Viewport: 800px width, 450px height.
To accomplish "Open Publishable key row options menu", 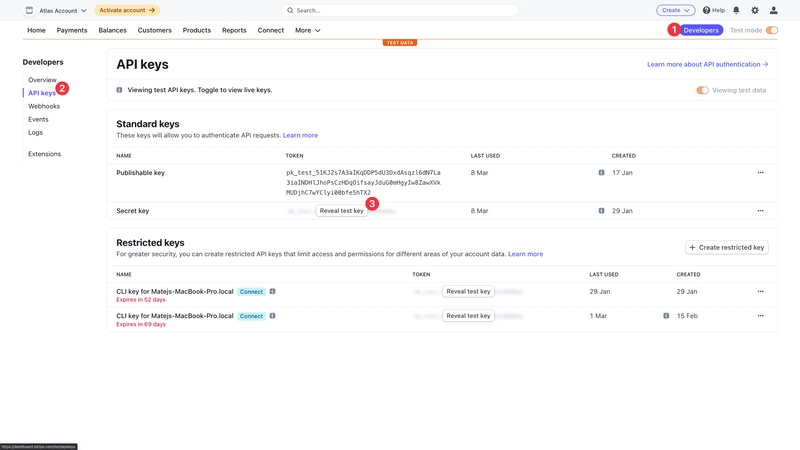I will (x=760, y=172).
